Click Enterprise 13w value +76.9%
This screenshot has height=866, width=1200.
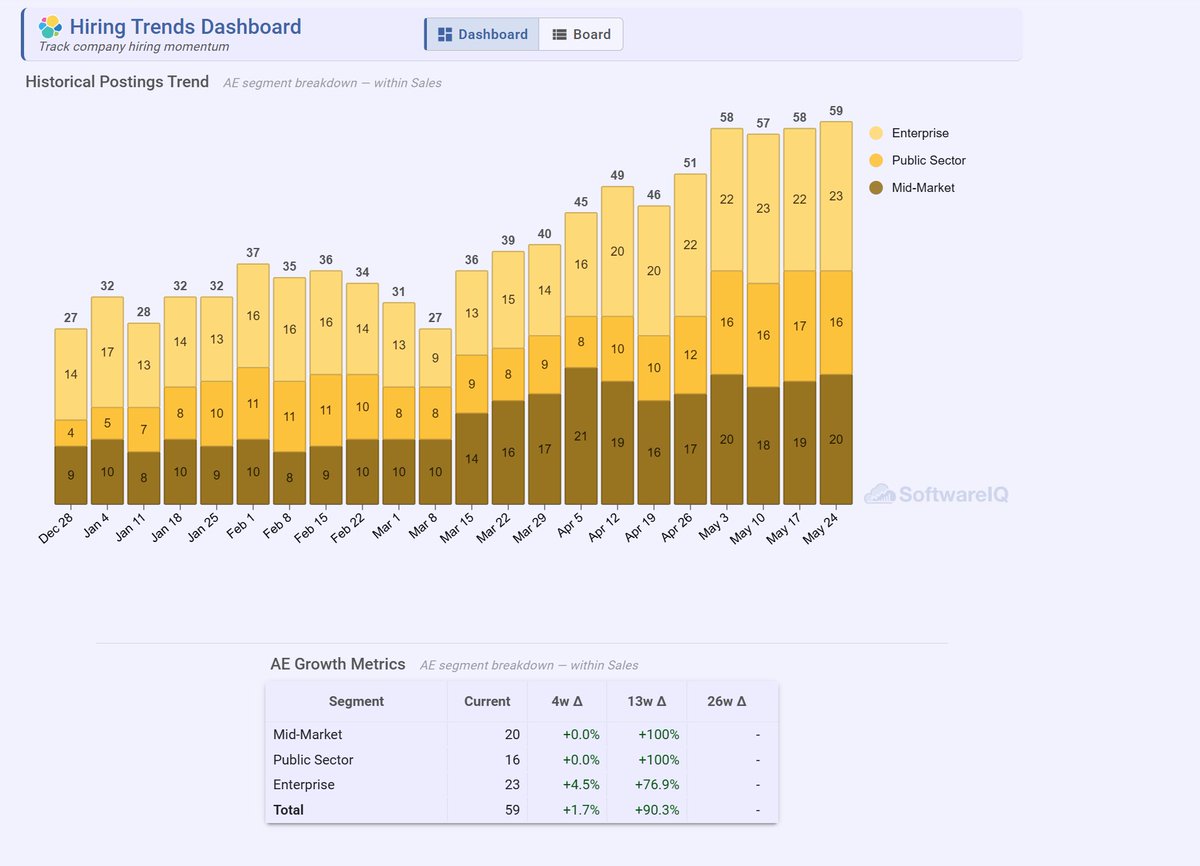(657, 785)
